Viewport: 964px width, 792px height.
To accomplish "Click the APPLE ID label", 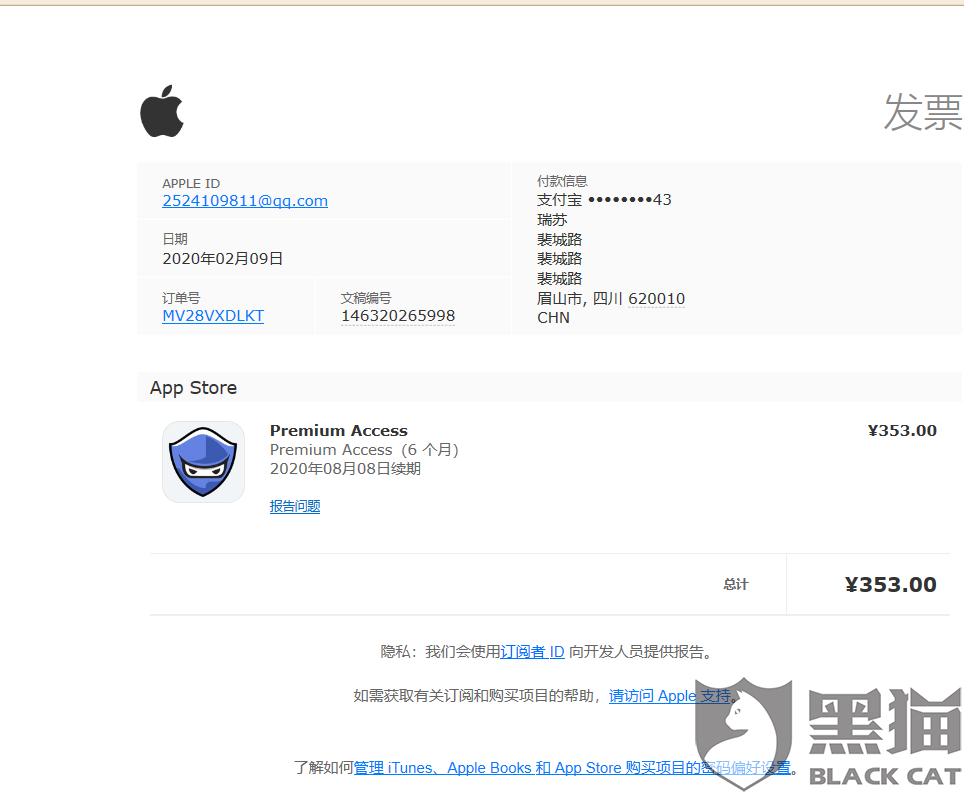I will coord(191,183).
